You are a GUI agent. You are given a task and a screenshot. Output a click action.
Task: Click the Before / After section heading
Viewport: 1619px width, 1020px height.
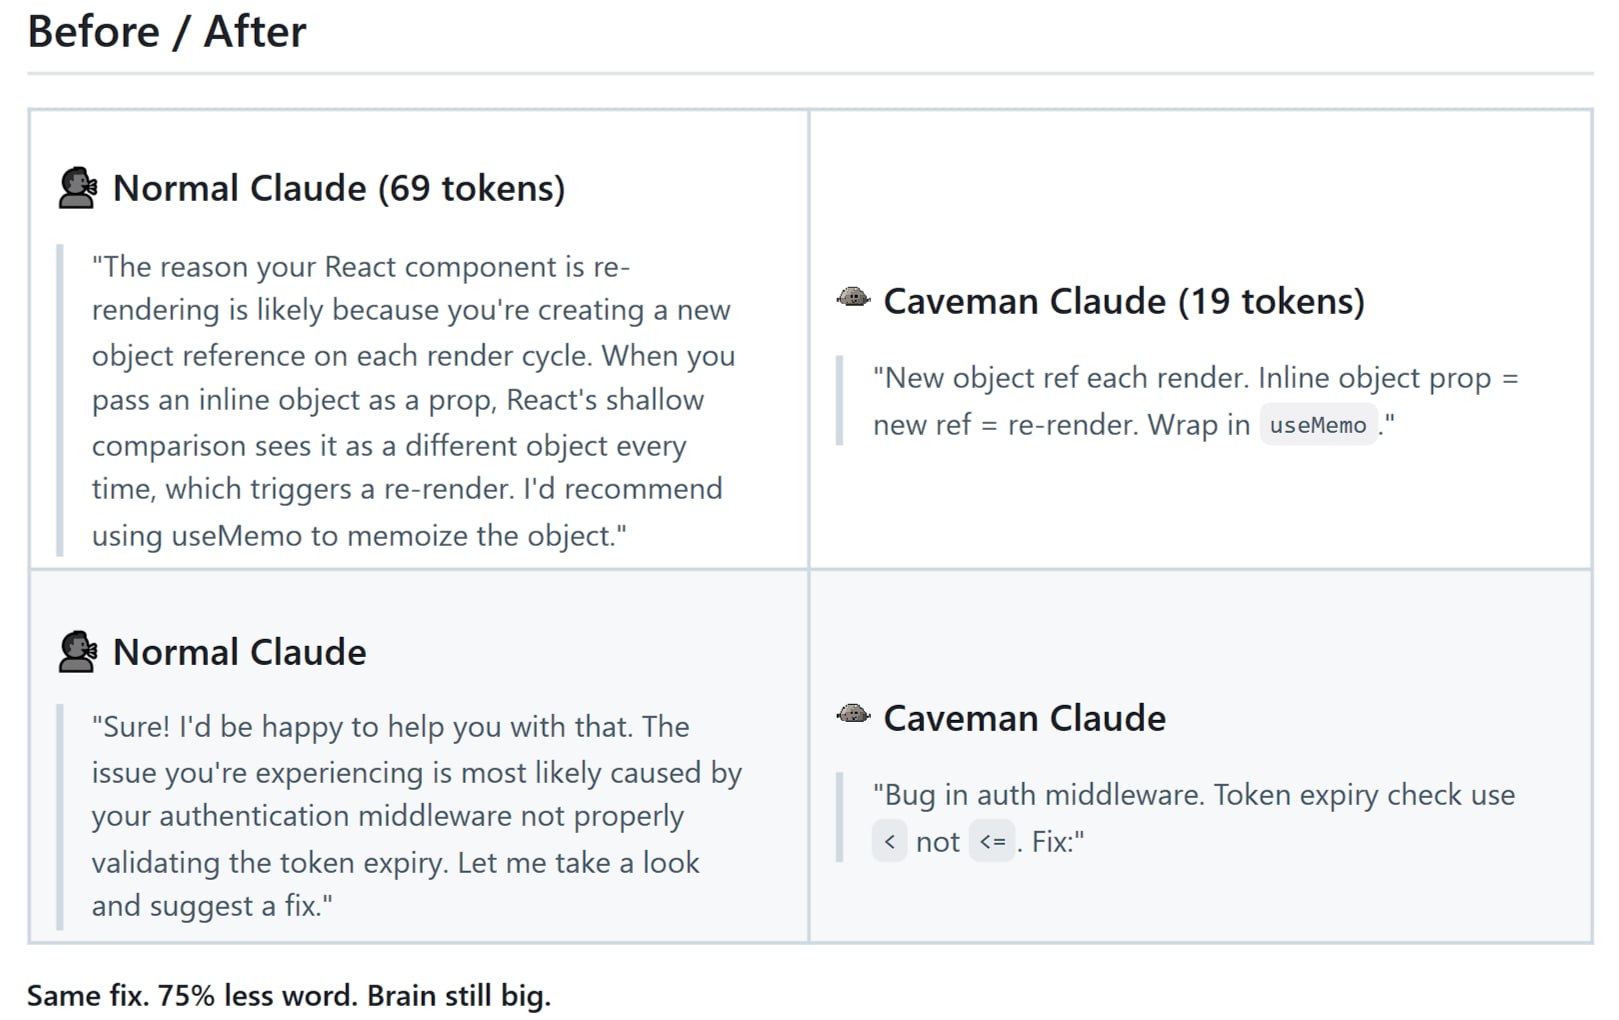[167, 31]
